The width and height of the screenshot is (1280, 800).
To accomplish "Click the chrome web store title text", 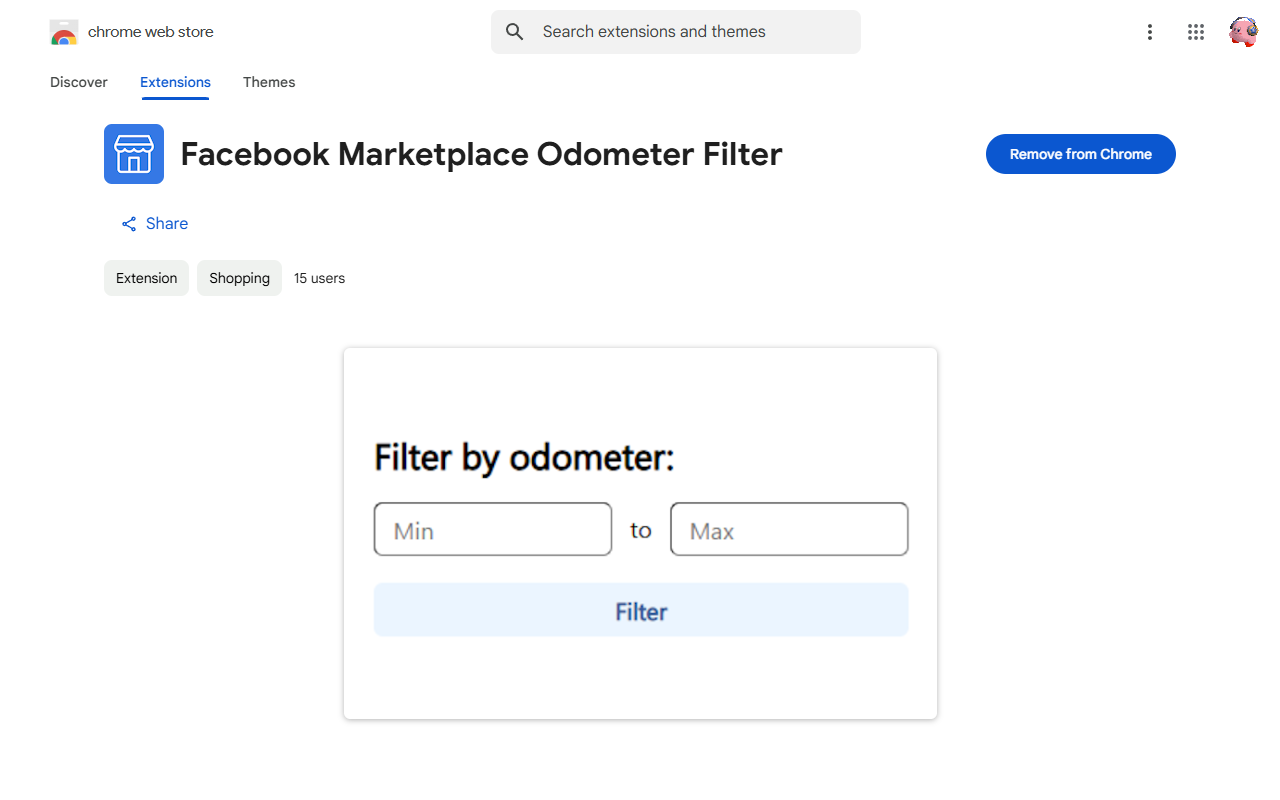I will [151, 32].
